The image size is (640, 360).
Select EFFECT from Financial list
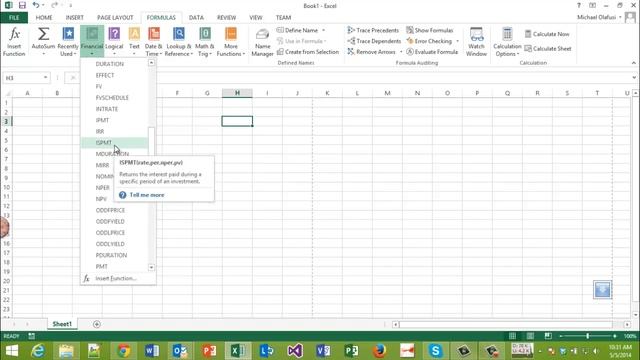(114, 75)
